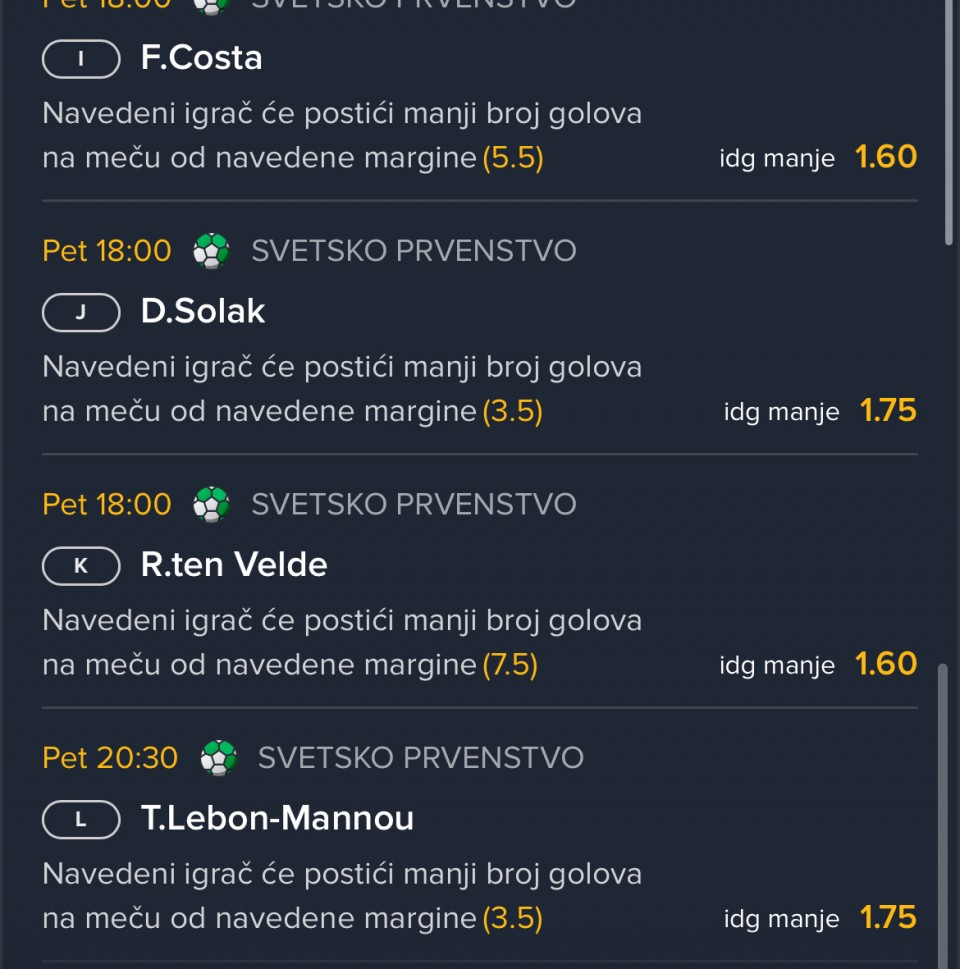960x969 pixels.
Task: Open the D.Solak player name
Action: 203,311
